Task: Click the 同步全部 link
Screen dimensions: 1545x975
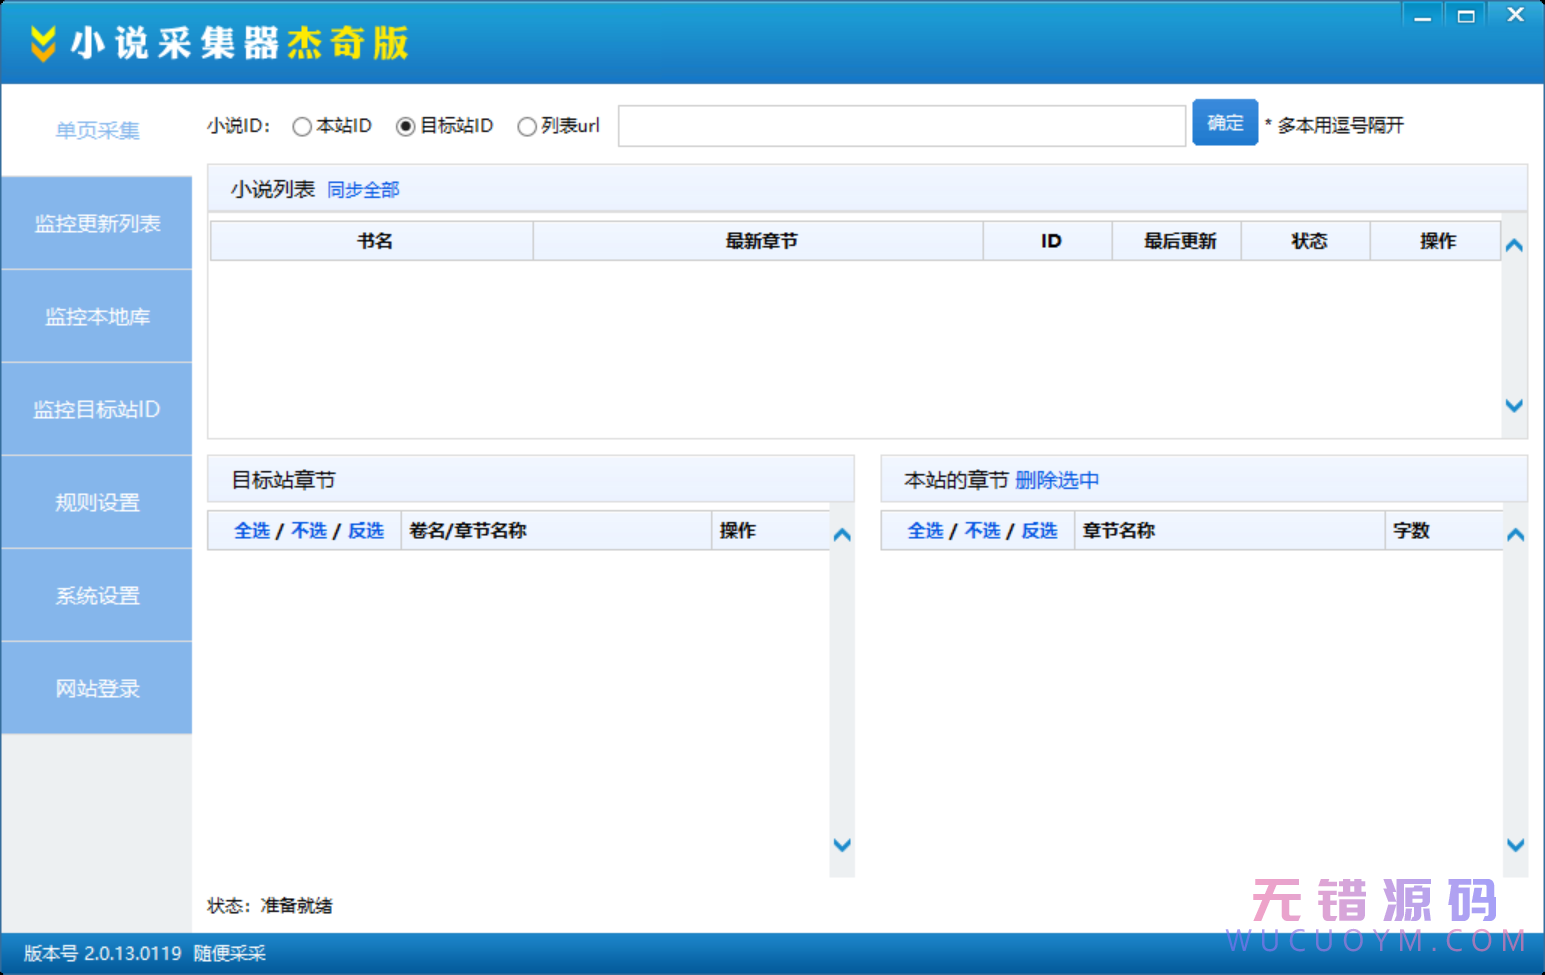Action: pos(363,190)
